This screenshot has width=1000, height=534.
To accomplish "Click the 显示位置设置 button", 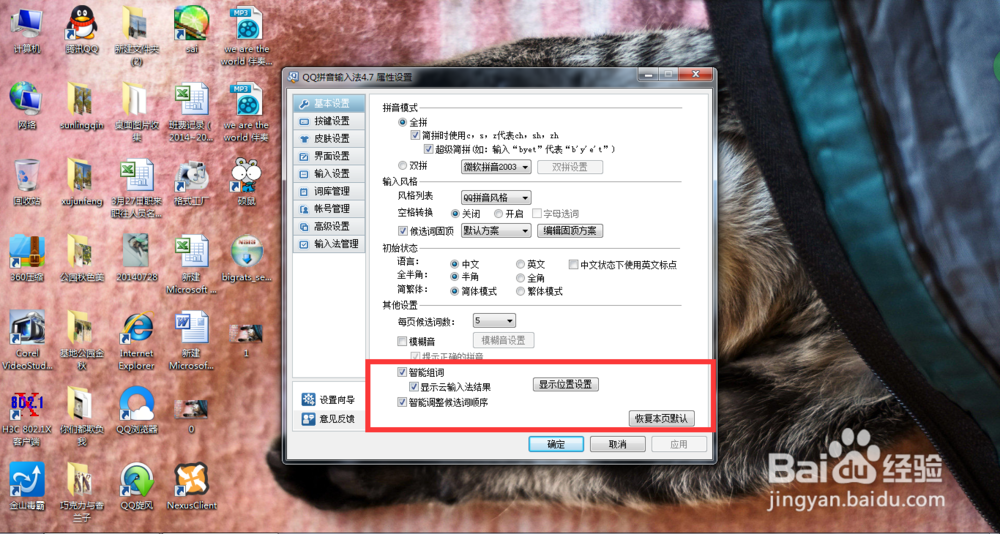I will 566,385.
